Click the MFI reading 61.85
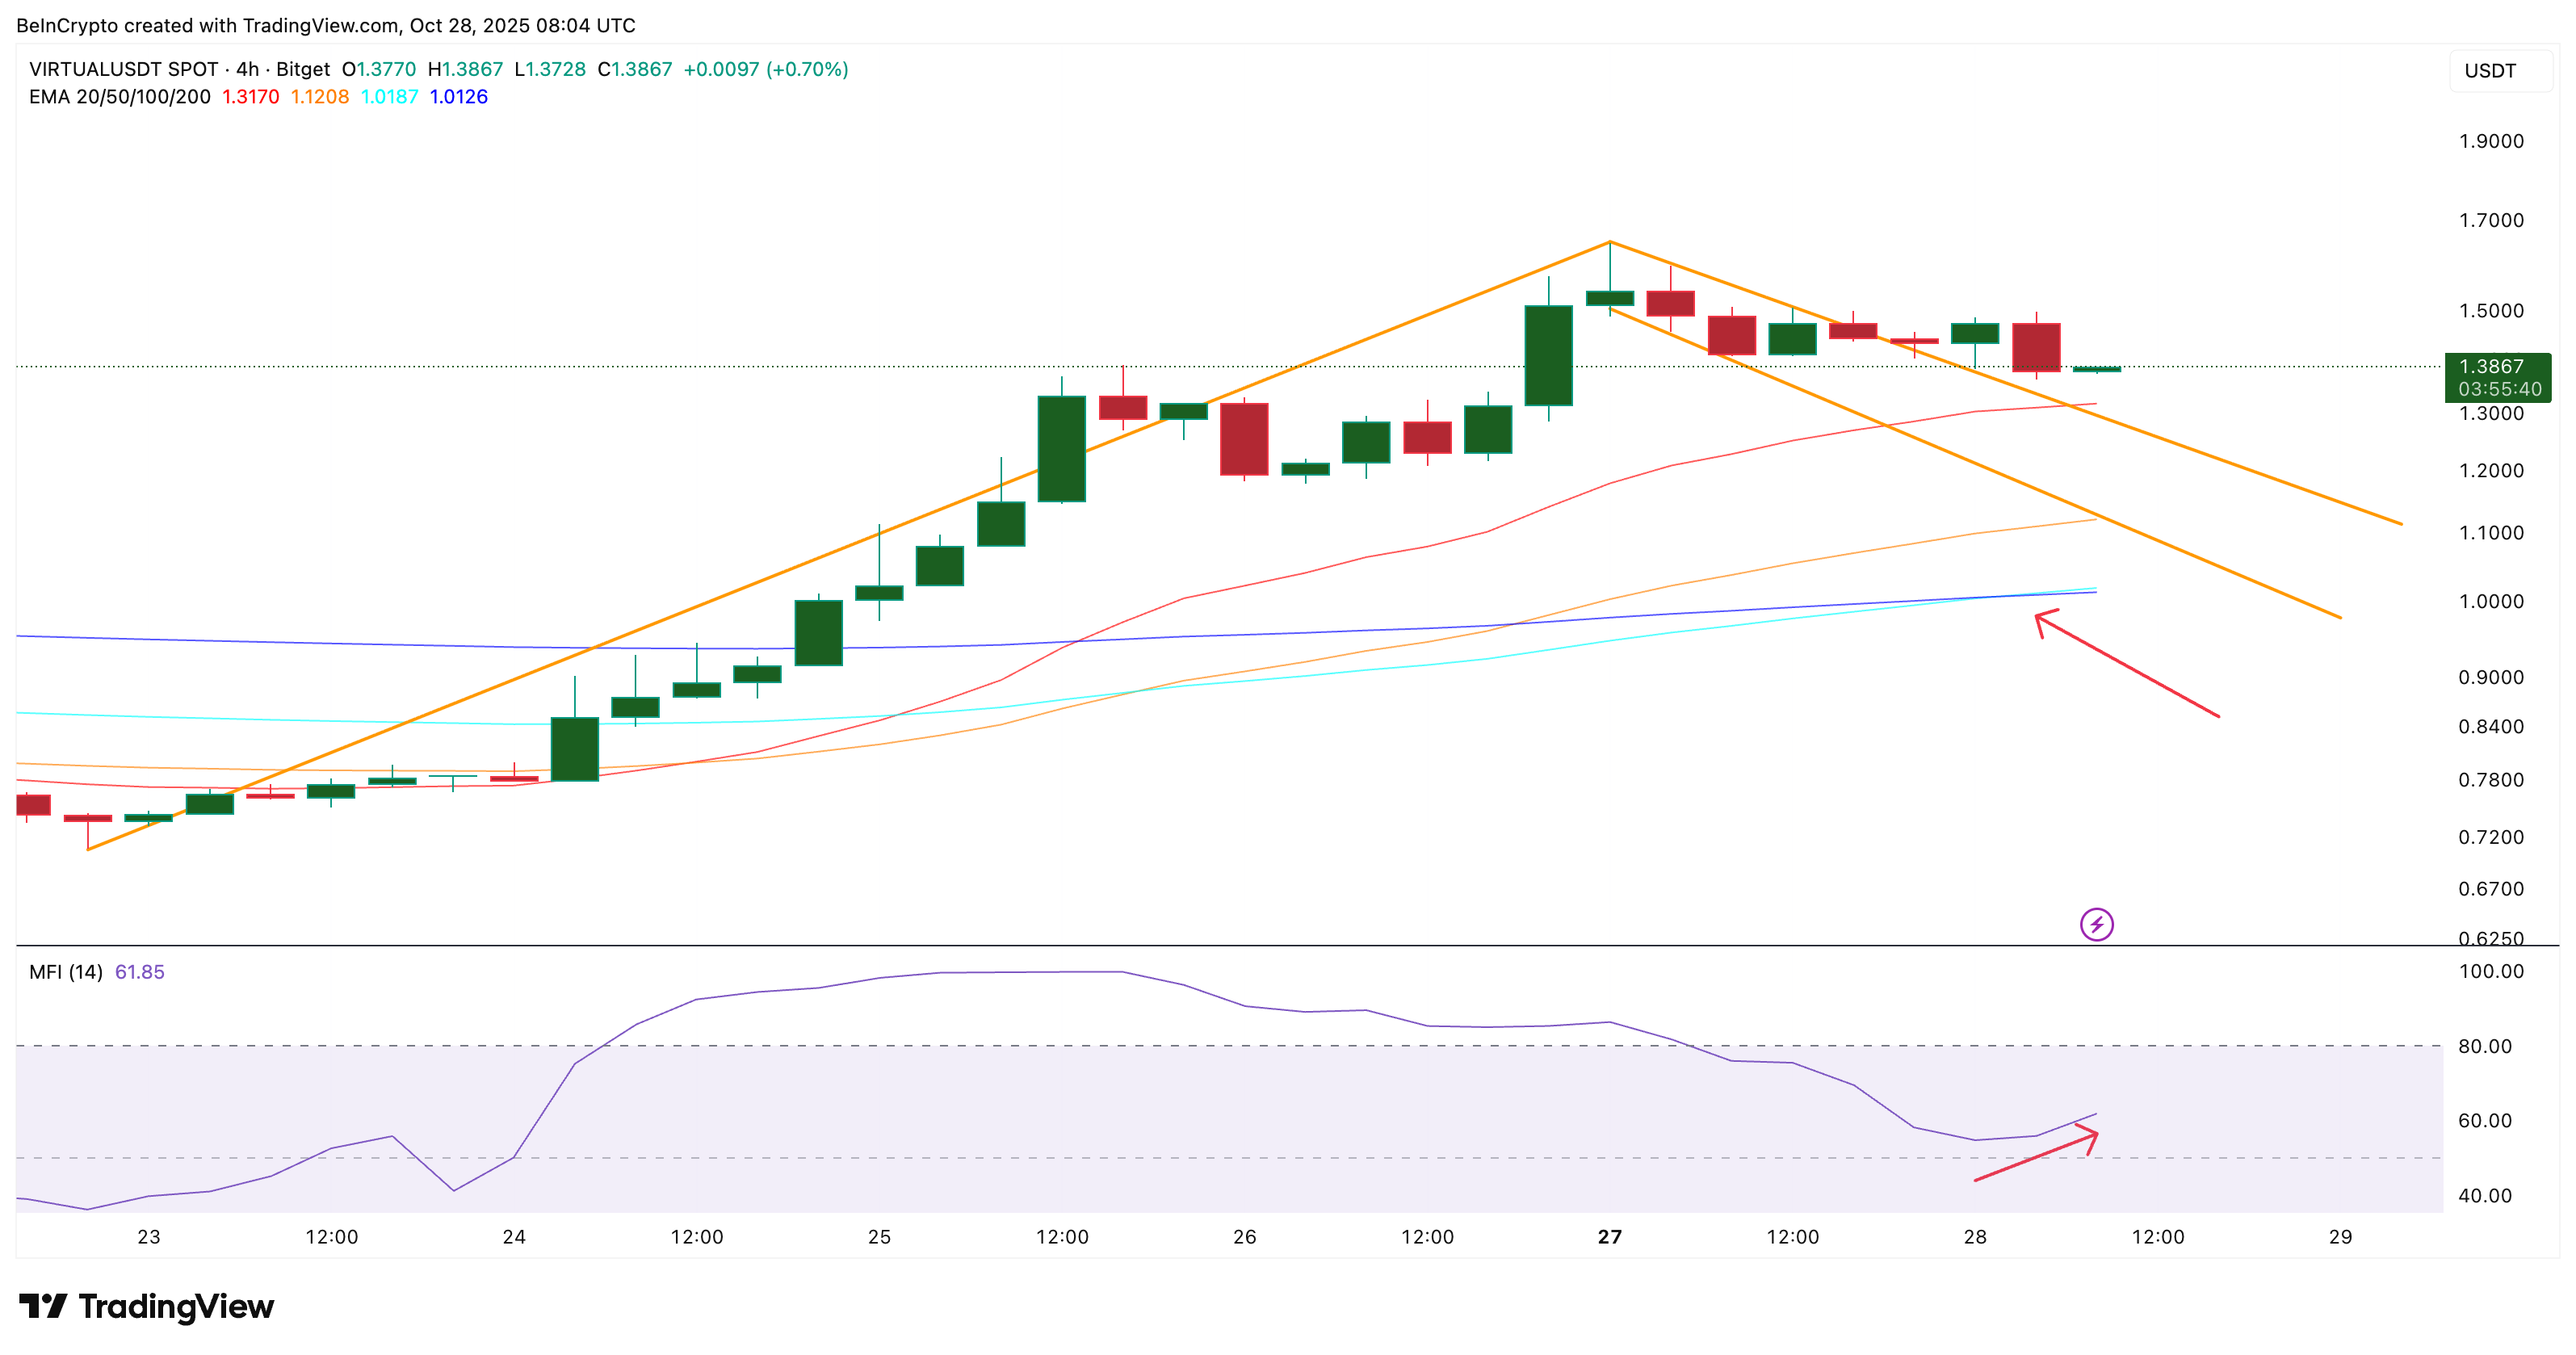This screenshot has height=1355, width=2576. 140,972
